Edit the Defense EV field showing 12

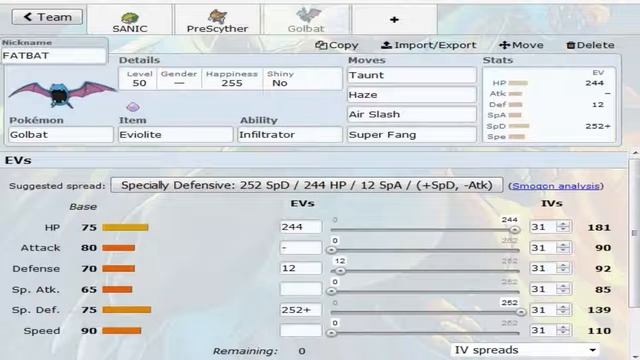[x=301, y=269]
